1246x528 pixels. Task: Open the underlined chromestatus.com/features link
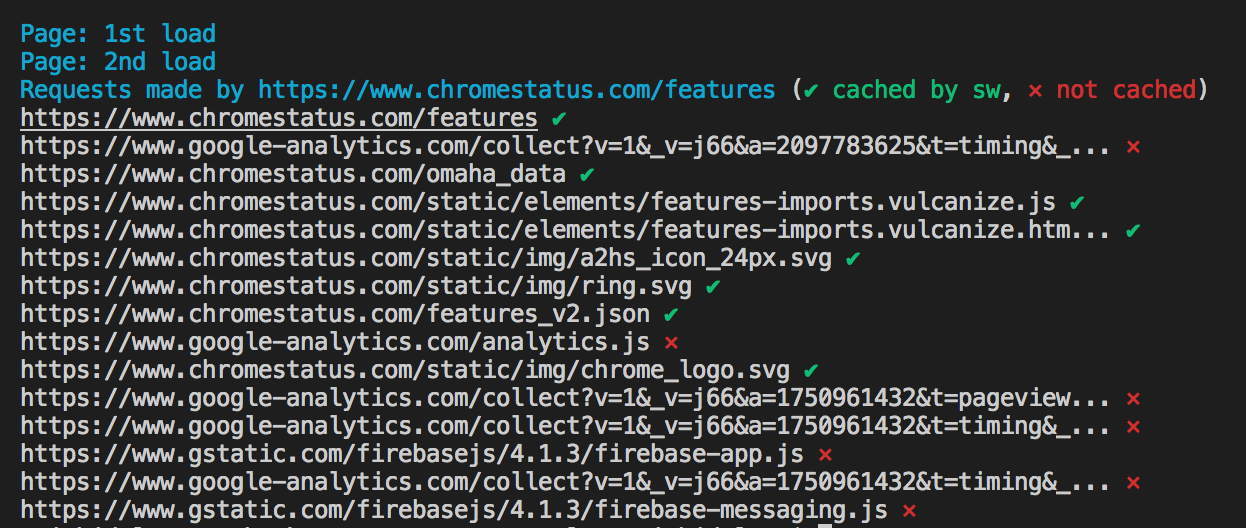tap(279, 118)
